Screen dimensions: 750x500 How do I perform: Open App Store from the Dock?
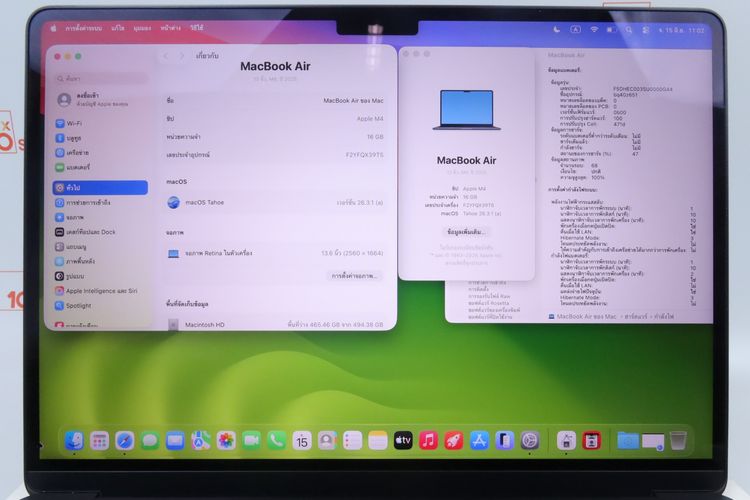479,441
